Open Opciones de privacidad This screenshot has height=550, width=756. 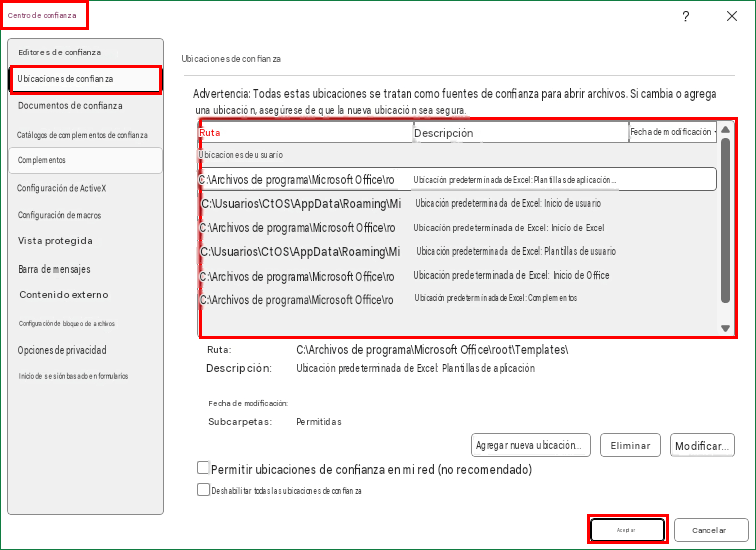pos(62,350)
